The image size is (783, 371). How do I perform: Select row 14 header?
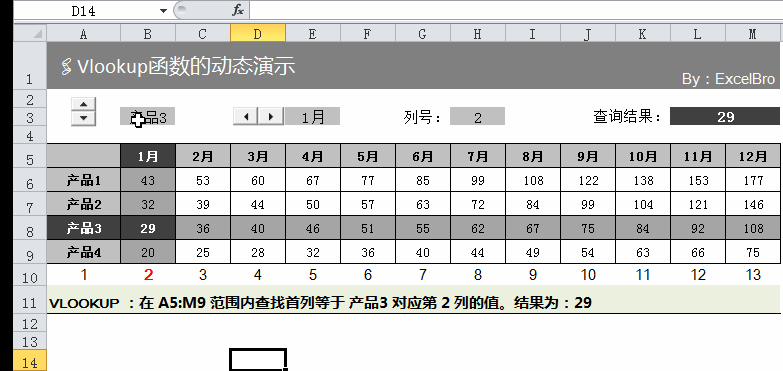(x=30, y=361)
